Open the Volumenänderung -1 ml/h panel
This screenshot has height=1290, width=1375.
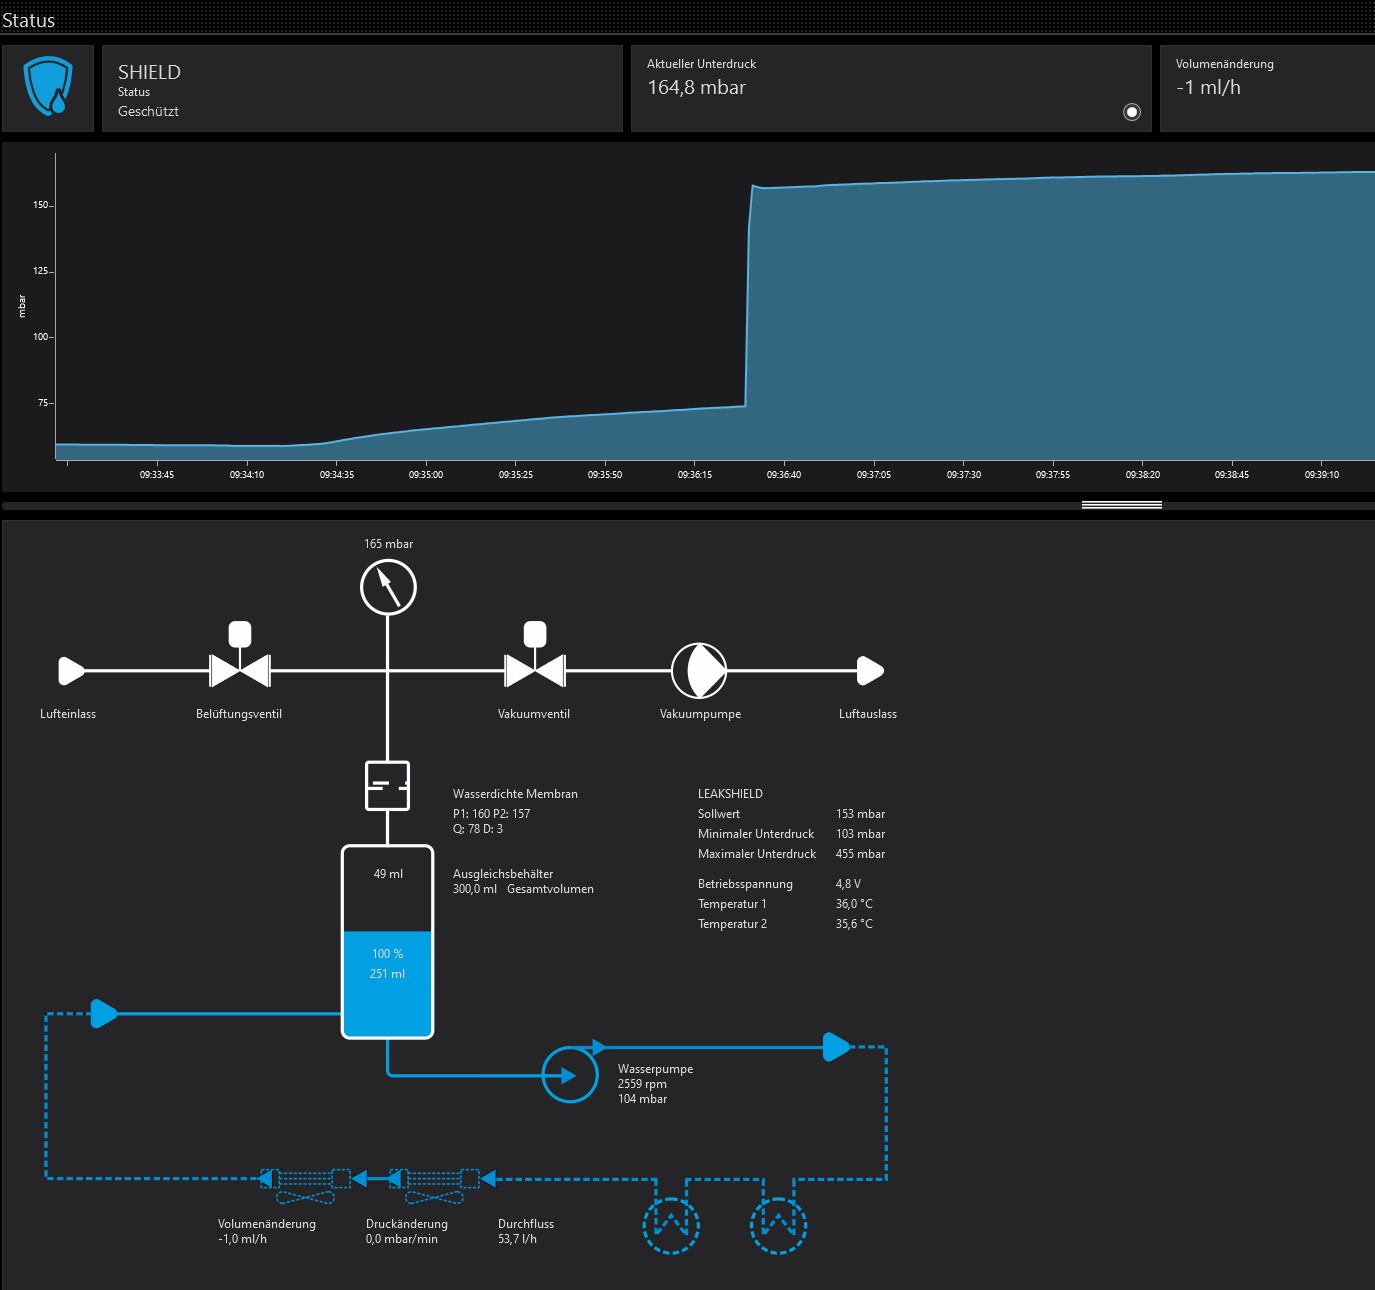[1267, 88]
